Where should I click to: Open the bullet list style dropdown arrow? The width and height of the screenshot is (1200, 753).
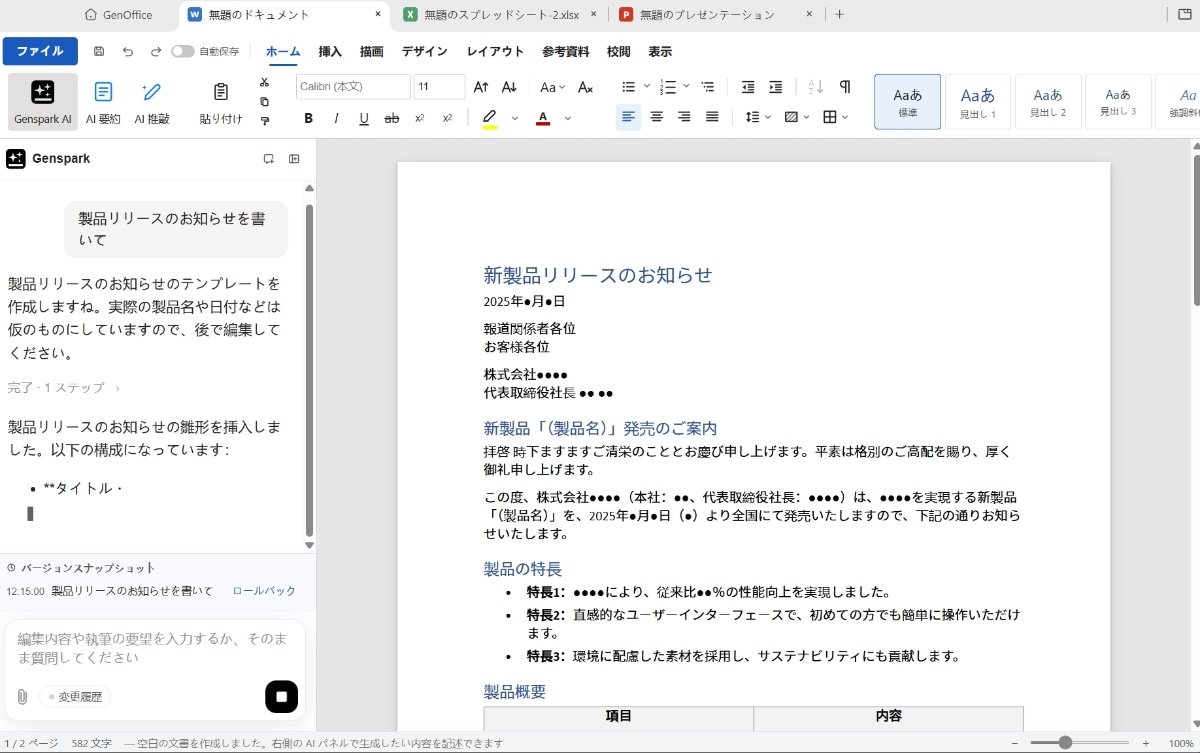tap(647, 87)
